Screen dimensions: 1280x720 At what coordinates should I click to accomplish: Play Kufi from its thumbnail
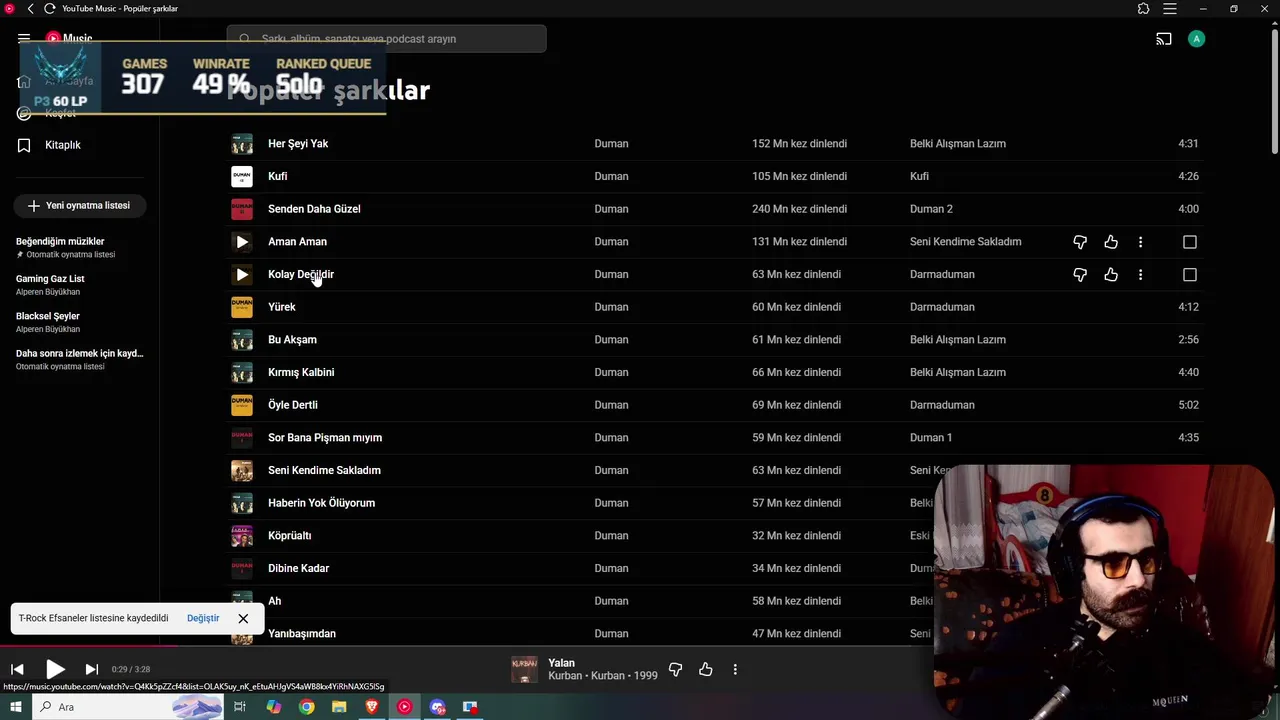point(242,177)
